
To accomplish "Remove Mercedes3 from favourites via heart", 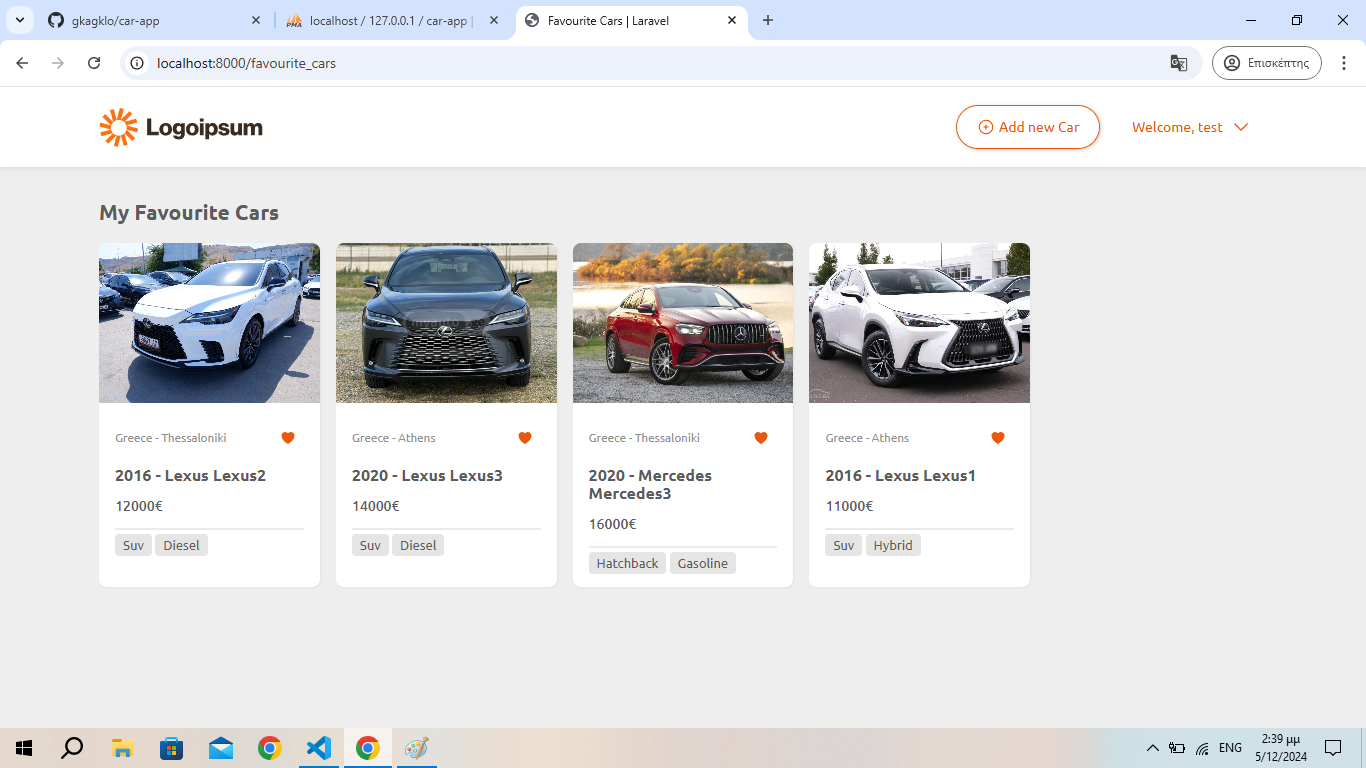I will [761, 438].
